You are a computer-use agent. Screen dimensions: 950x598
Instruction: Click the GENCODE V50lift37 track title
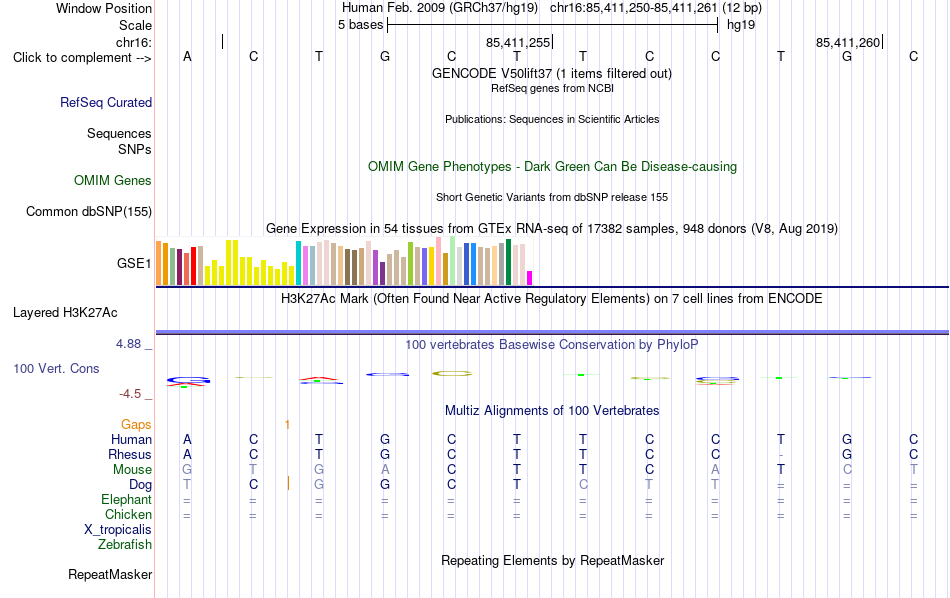[551, 73]
